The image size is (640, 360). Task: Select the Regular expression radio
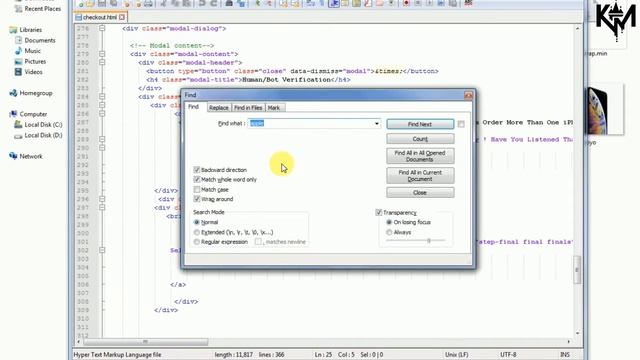click(197, 242)
